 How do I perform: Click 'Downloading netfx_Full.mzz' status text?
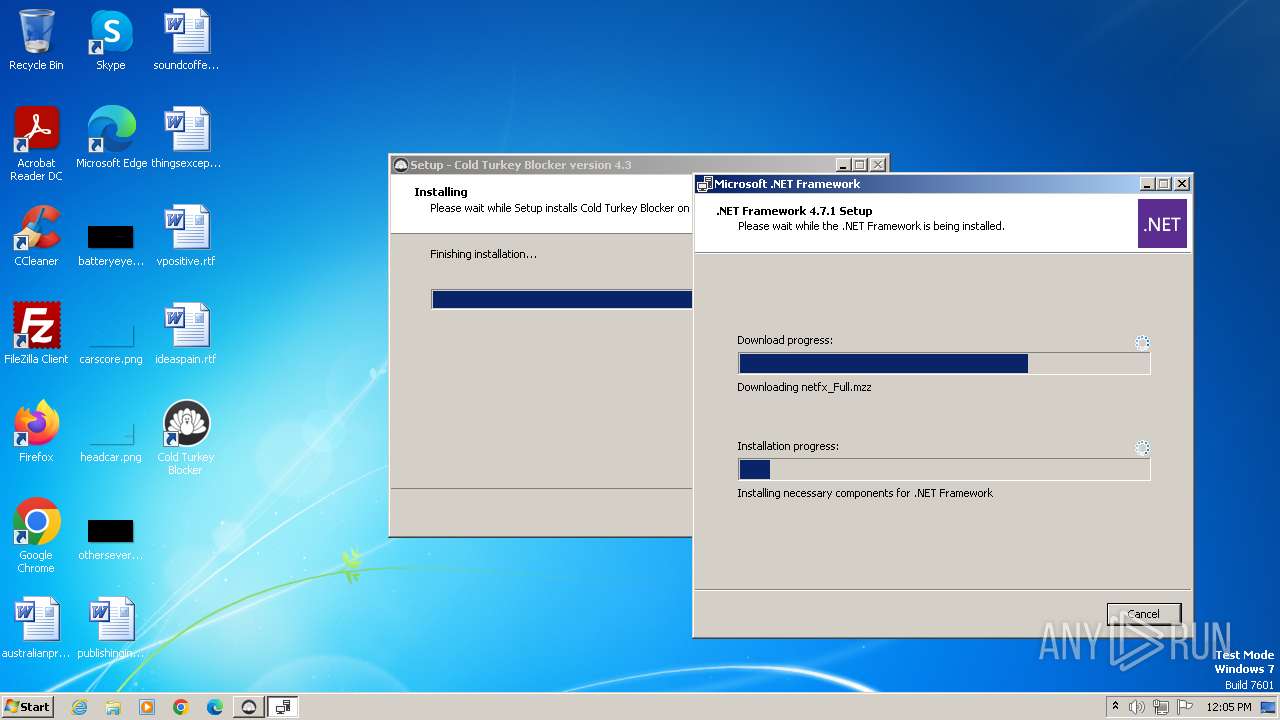click(804, 387)
